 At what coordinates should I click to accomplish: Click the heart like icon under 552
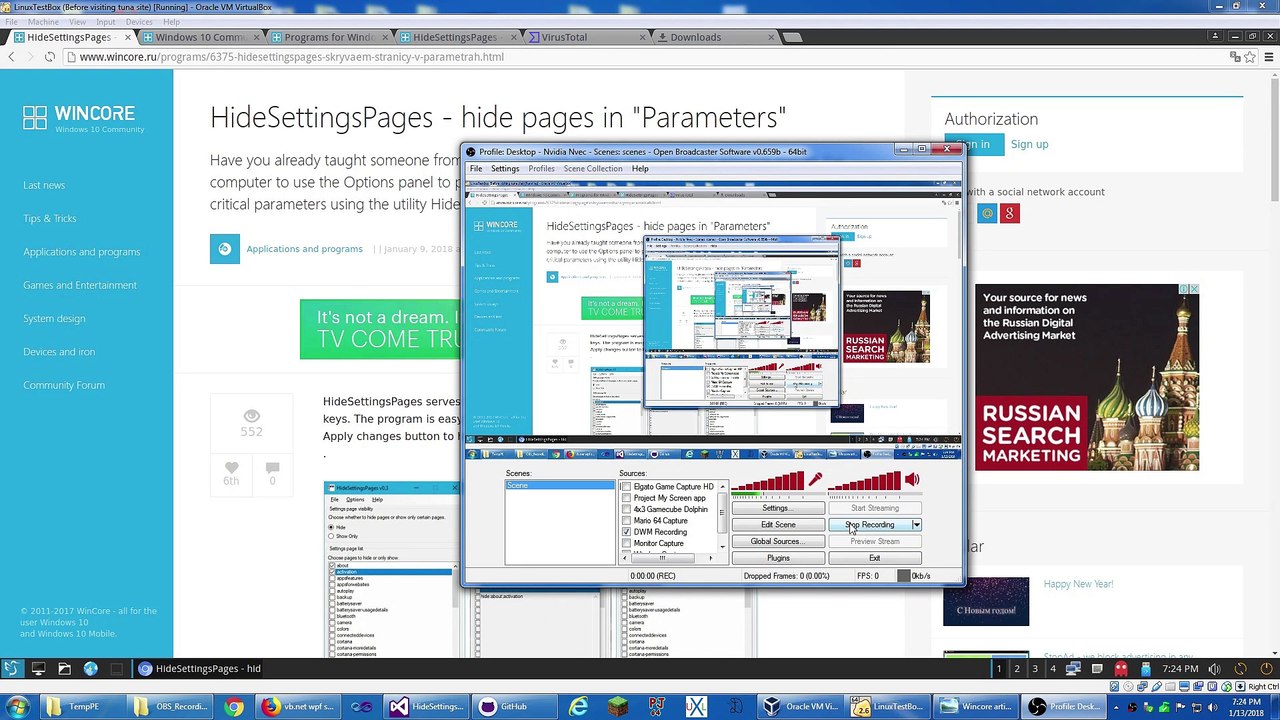pyautogui.click(x=231, y=467)
